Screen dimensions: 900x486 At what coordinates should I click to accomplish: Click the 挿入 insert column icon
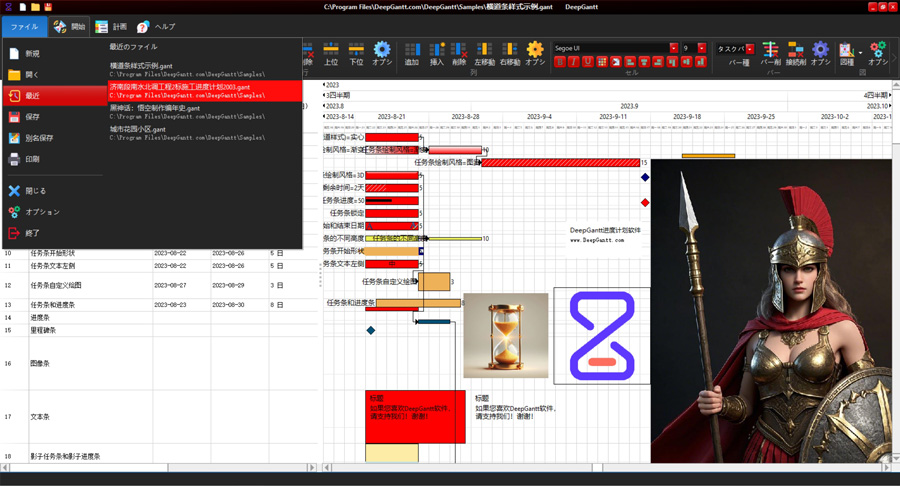pyautogui.click(x=436, y=52)
